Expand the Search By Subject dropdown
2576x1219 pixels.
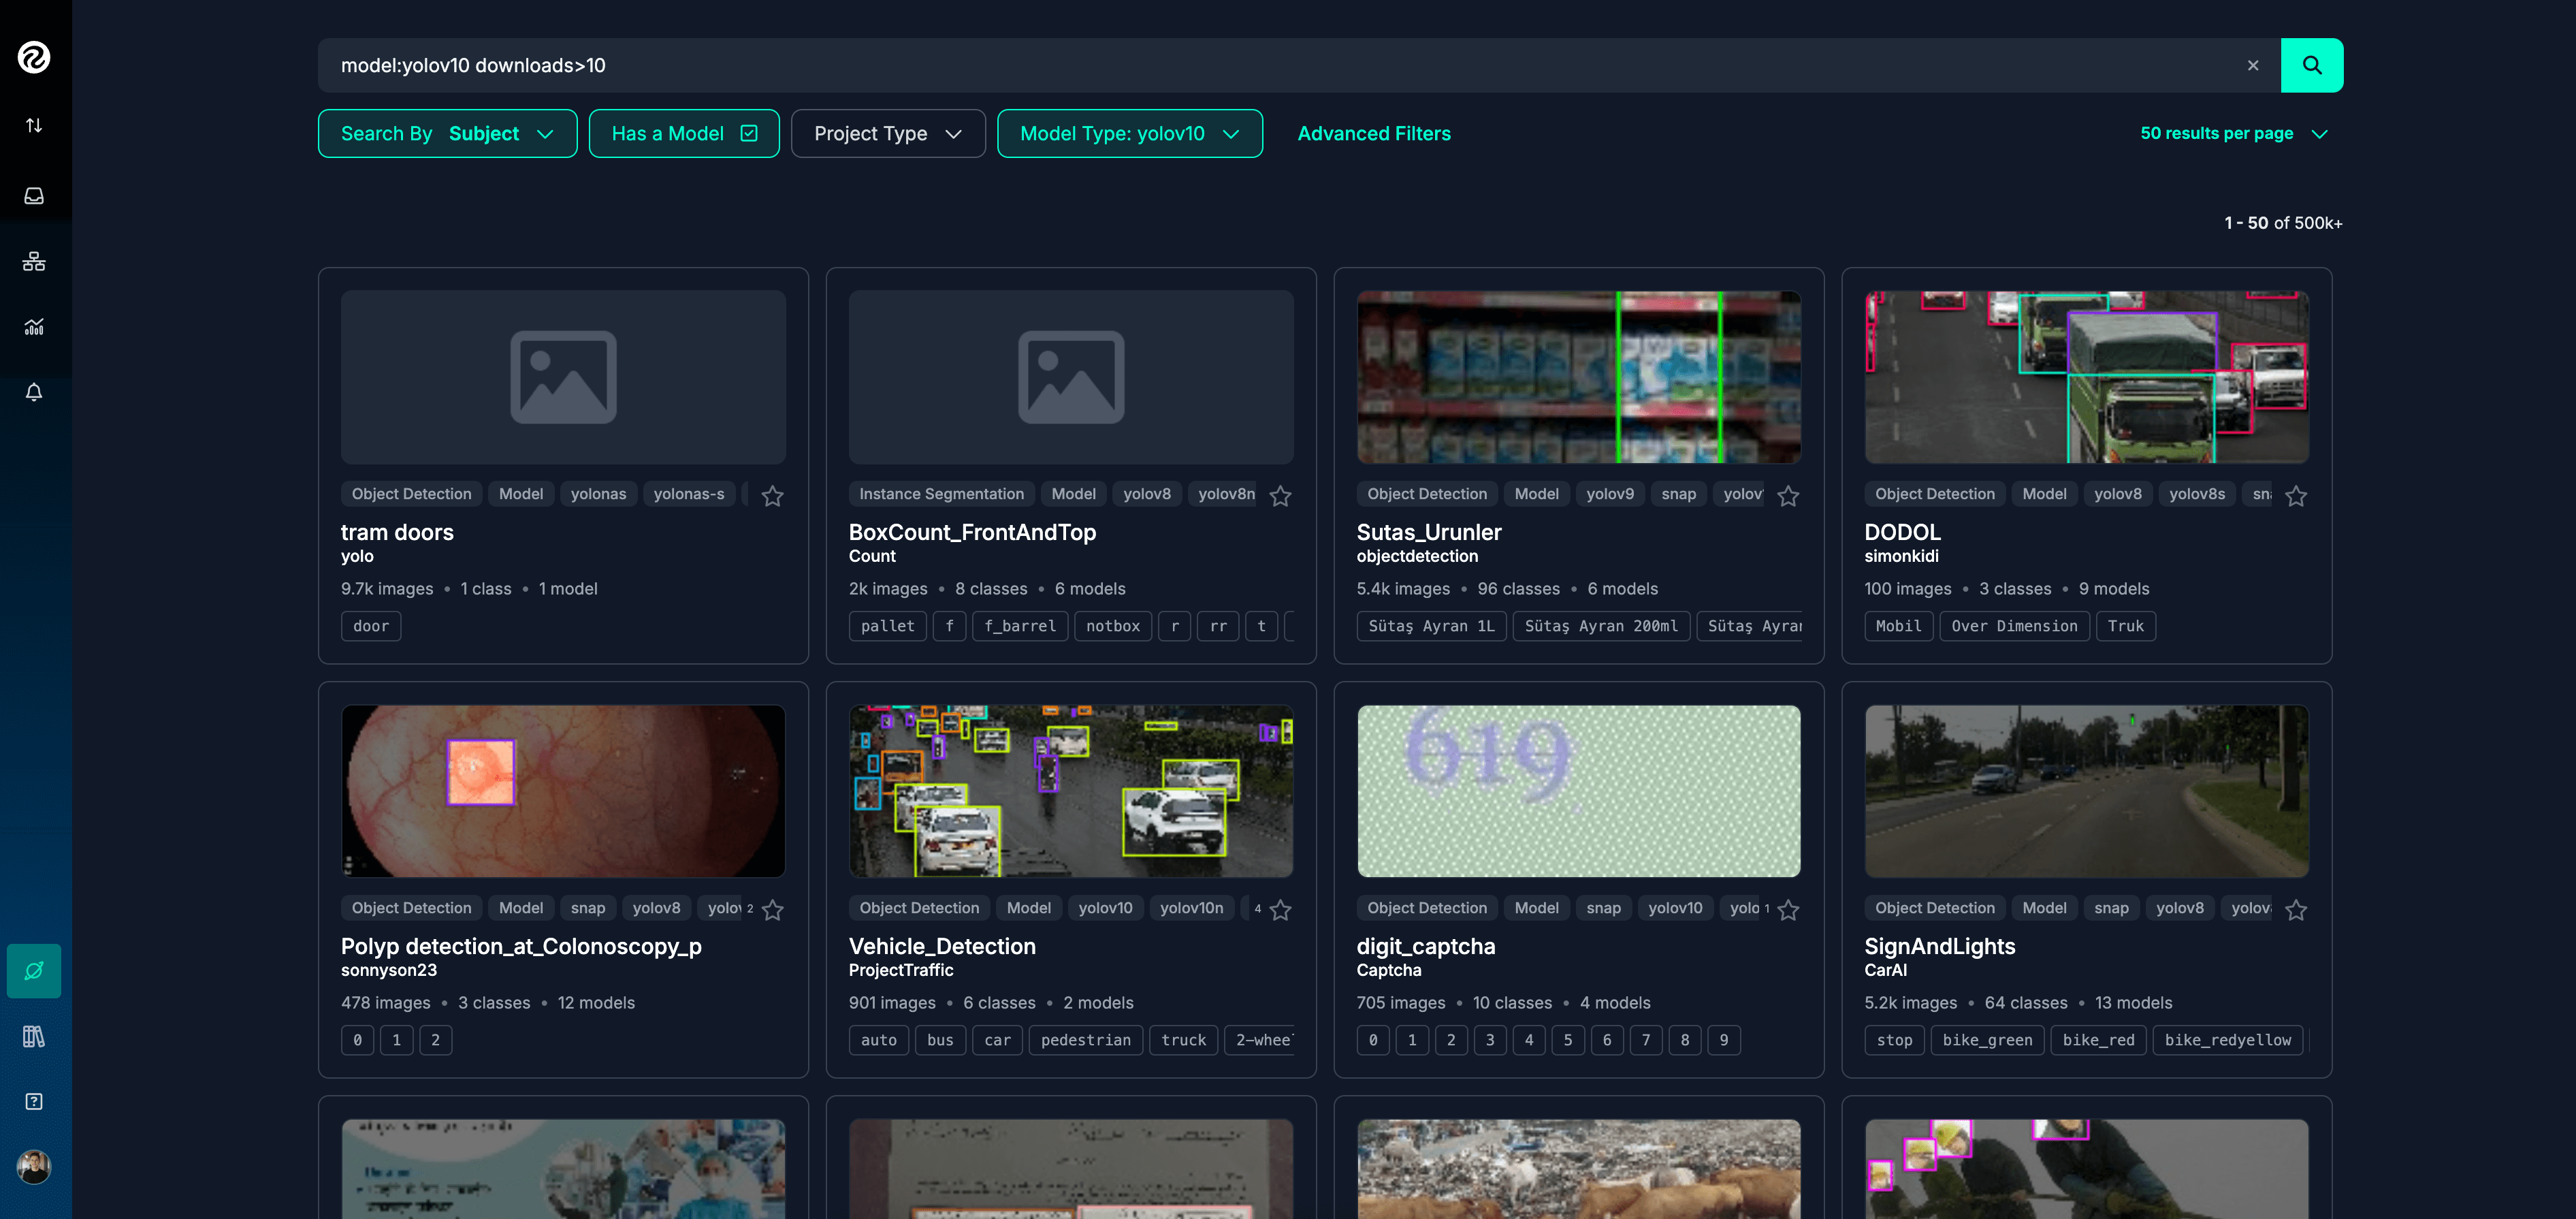tap(447, 133)
